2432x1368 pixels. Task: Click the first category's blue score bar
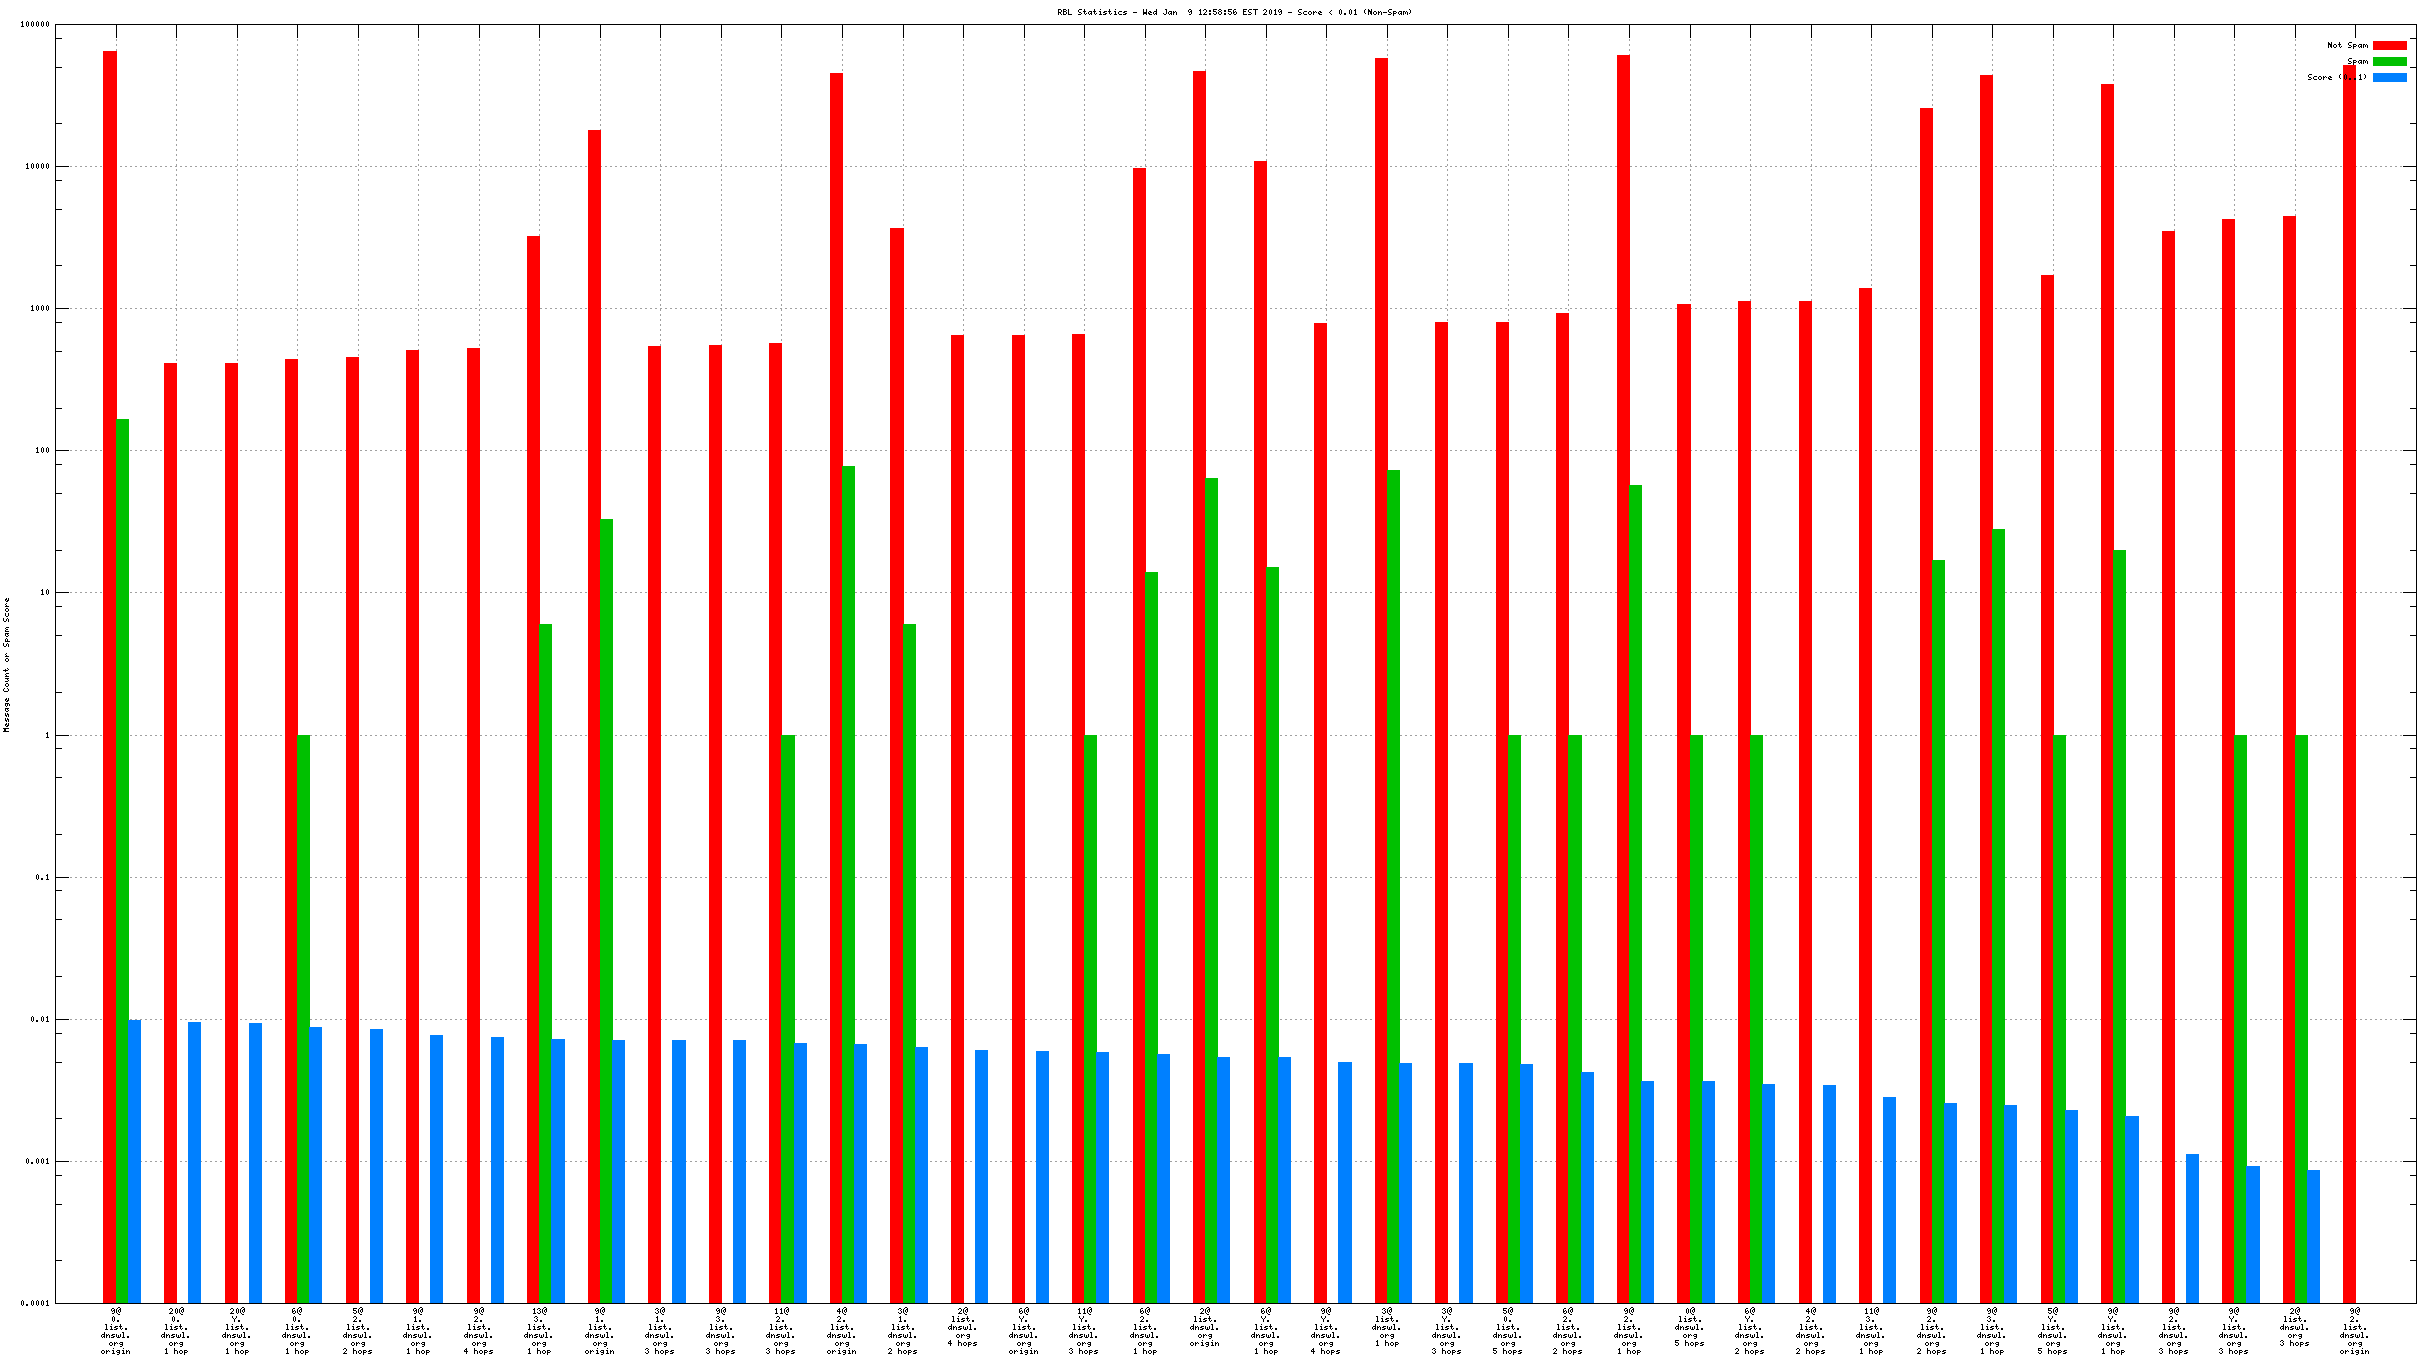[x=134, y=1160]
